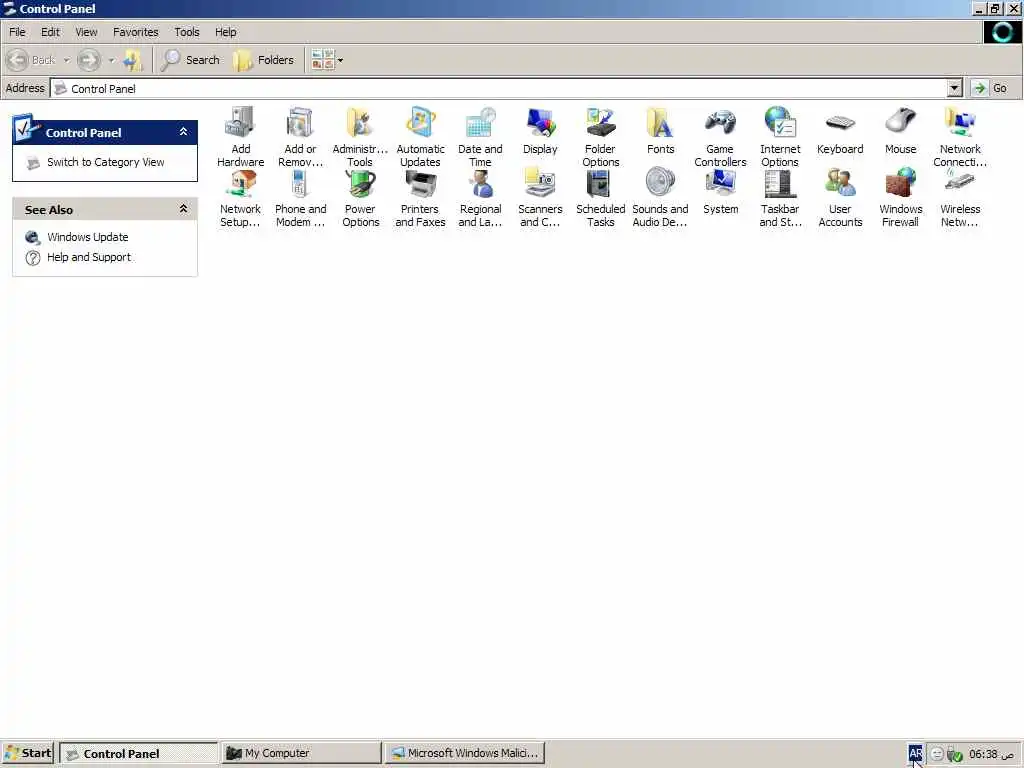Open the Add Hardware icon
The width and height of the screenshot is (1024, 768).
240,136
